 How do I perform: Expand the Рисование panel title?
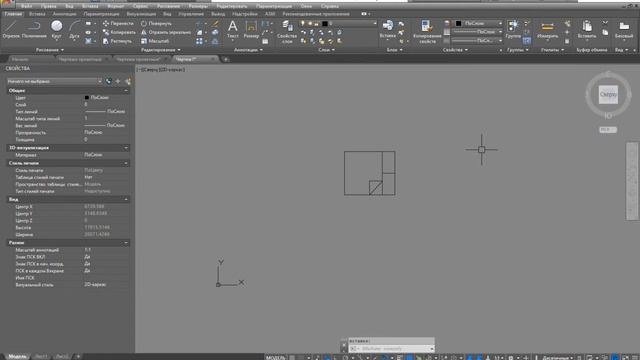tap(50, 50)
